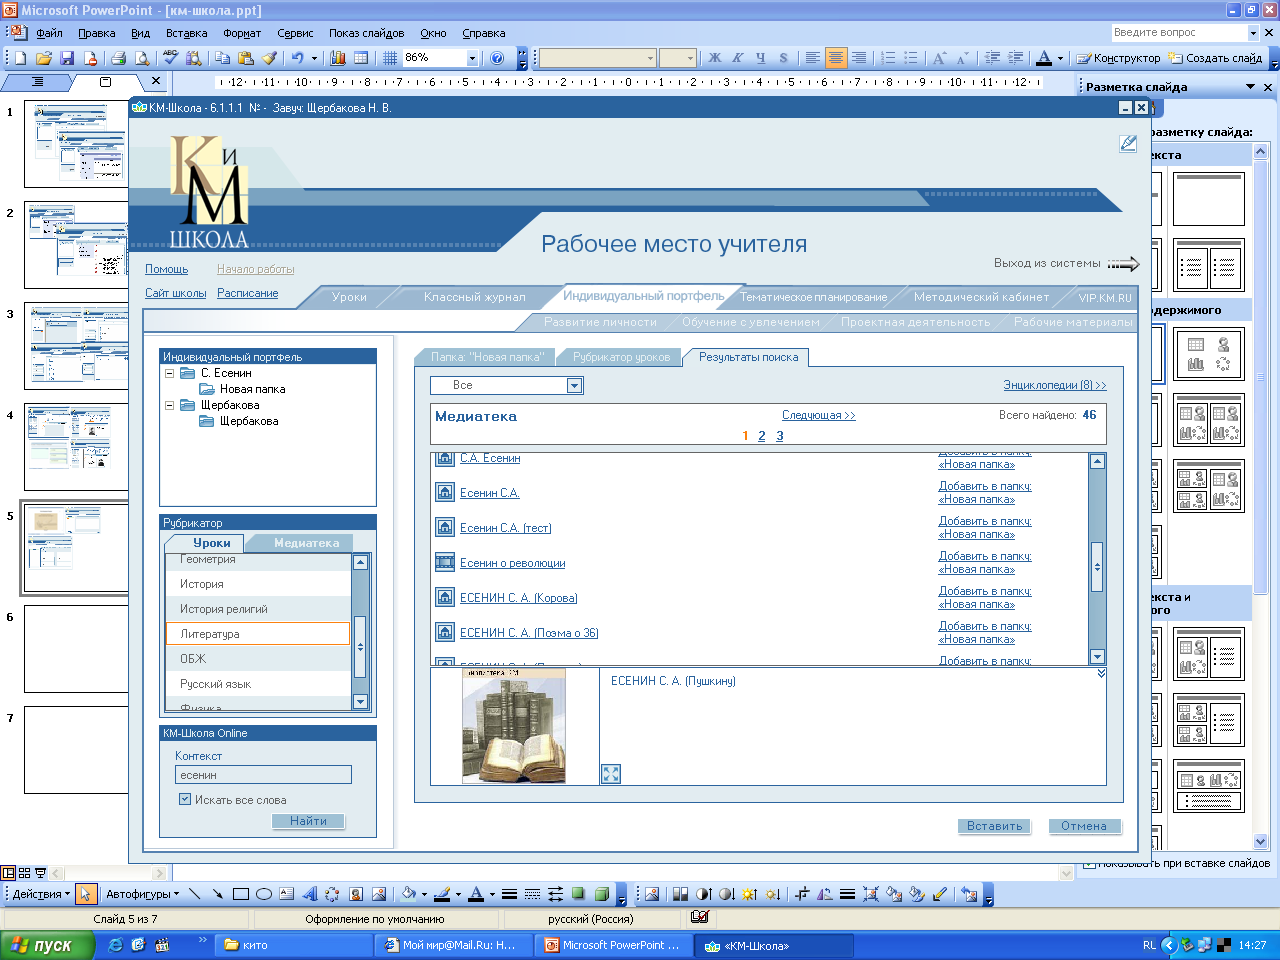Click the Print icon in the toolbar
Image resolution: width=1280 pixels, height=960 pixels.
[118, 58]
